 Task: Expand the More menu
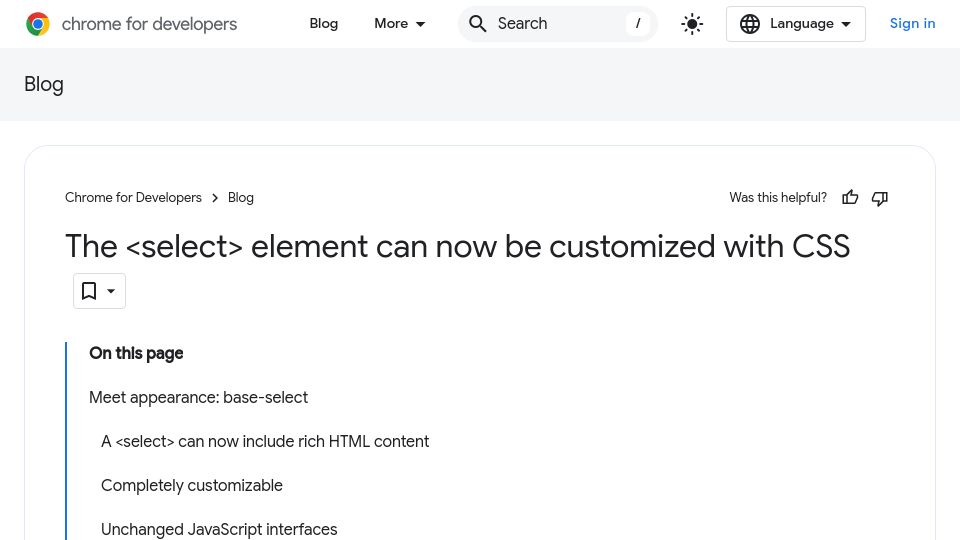tap(400, 24)
